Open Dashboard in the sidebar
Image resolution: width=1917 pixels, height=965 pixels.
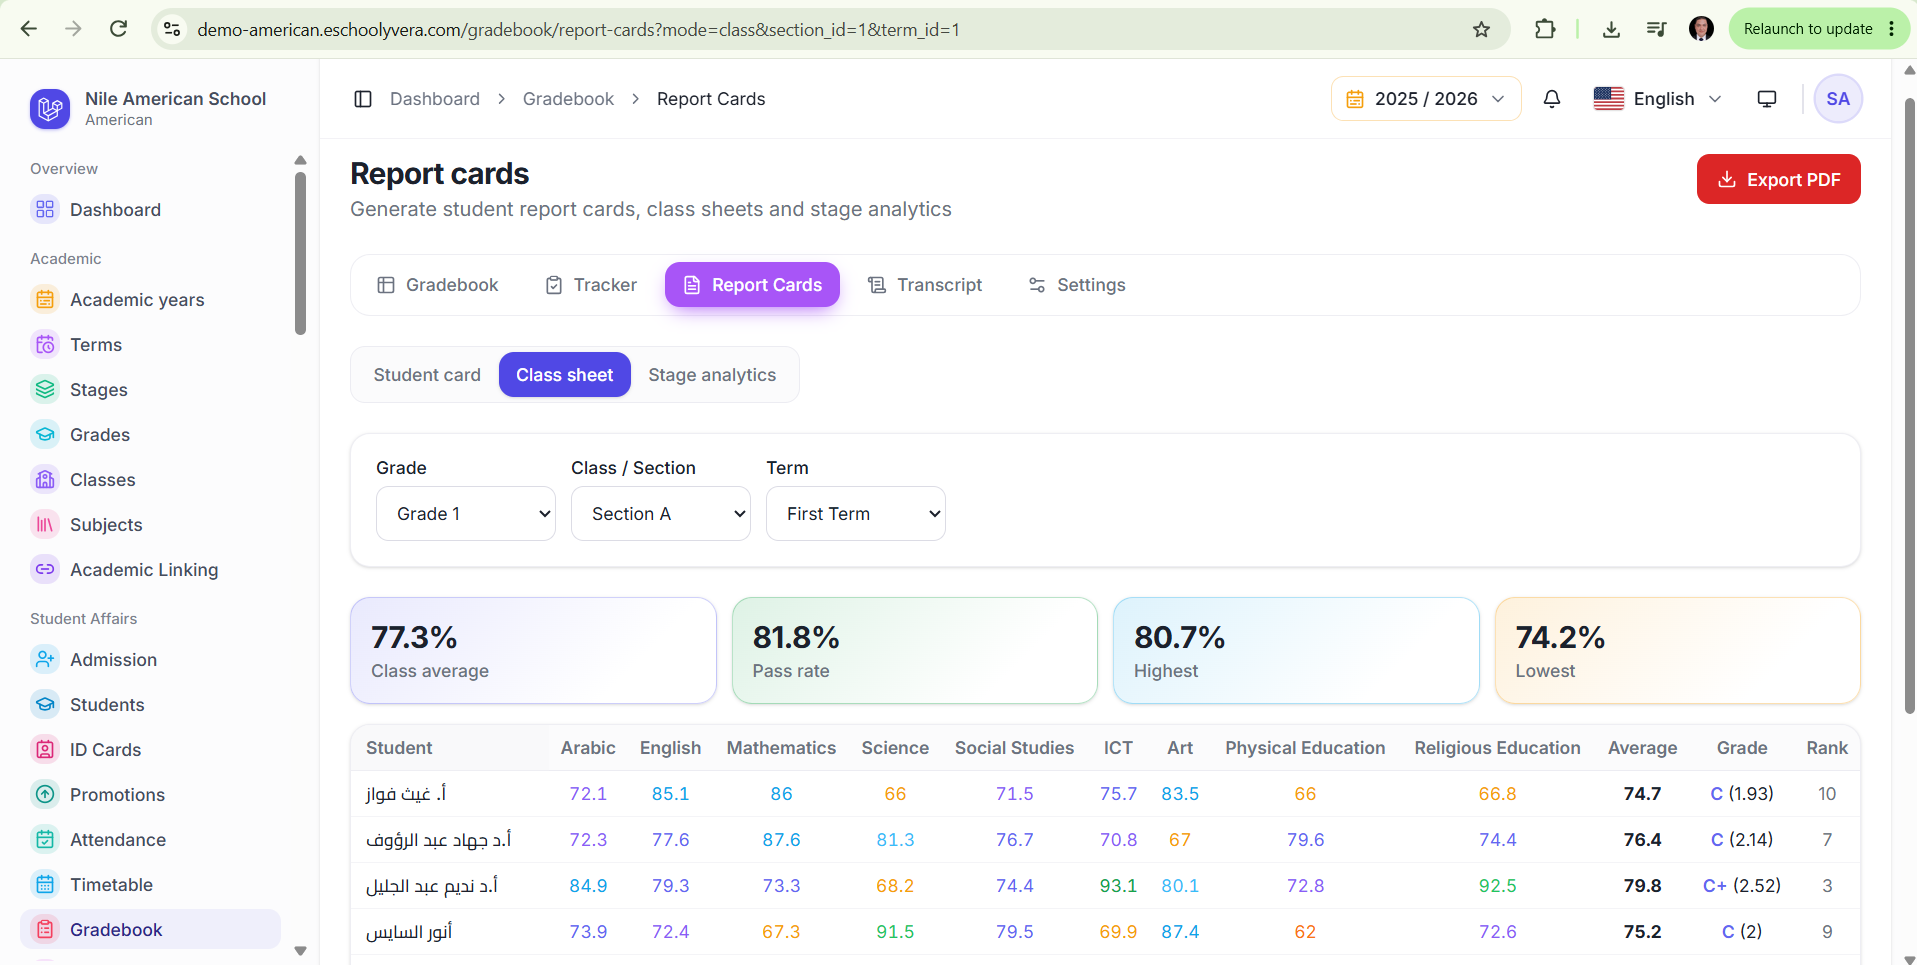click(150, 210)
